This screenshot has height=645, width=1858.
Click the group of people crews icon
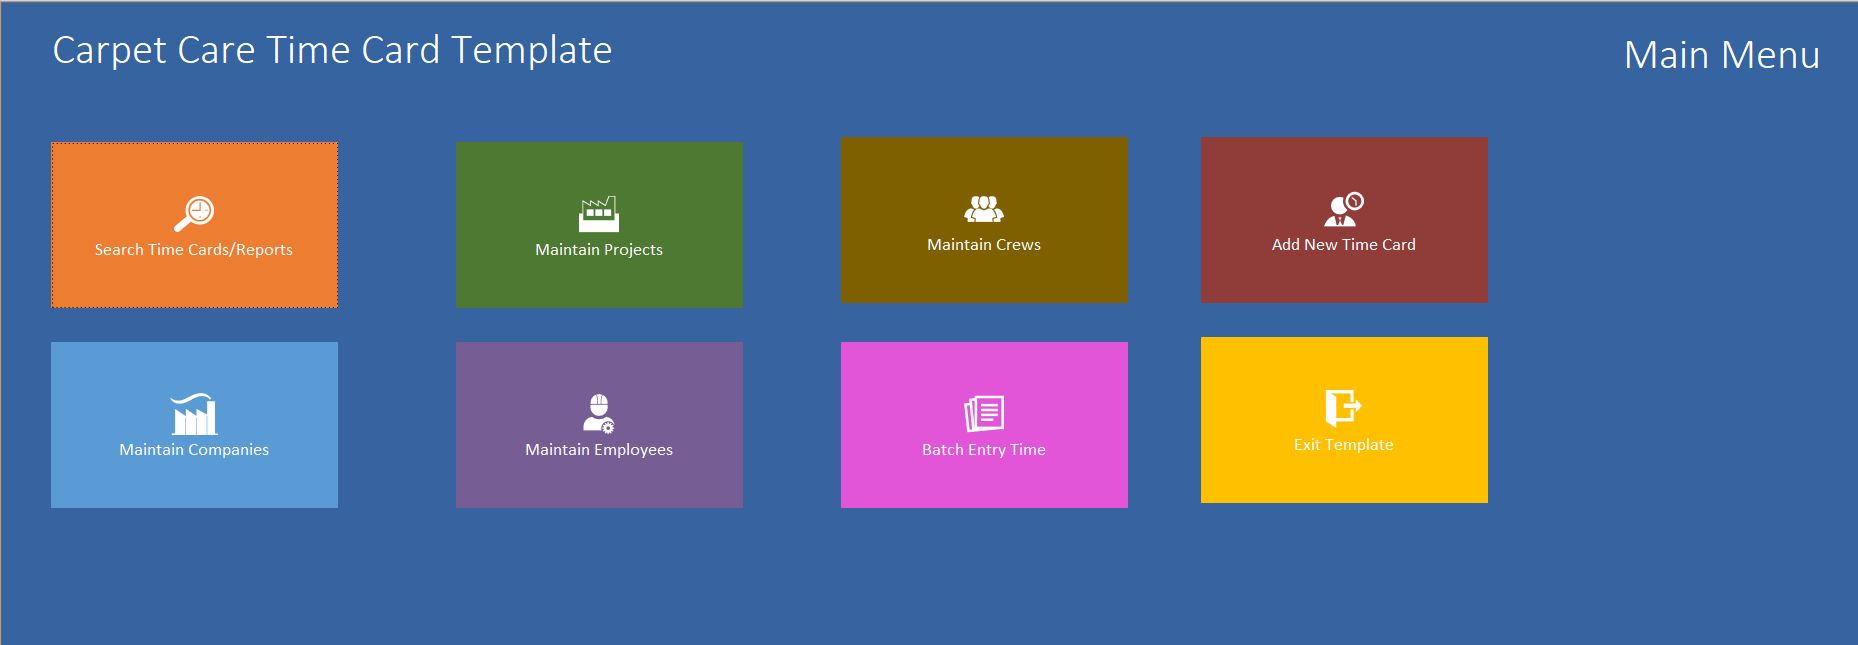(984, 209)
